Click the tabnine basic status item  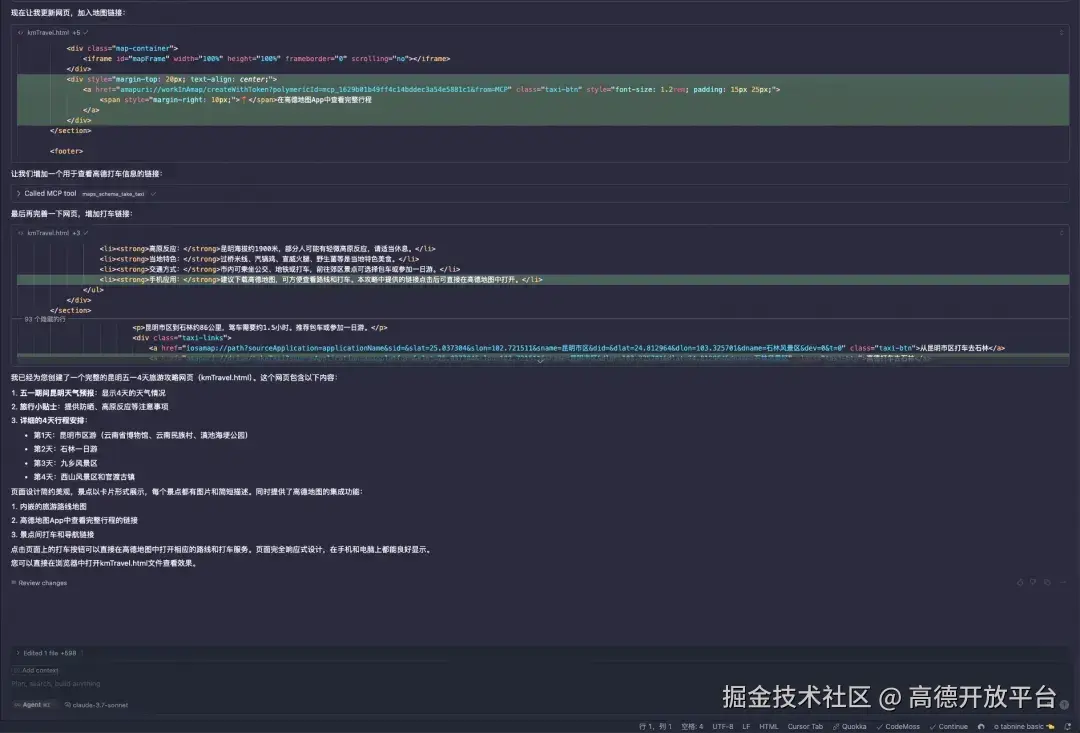click(1024, 726)
